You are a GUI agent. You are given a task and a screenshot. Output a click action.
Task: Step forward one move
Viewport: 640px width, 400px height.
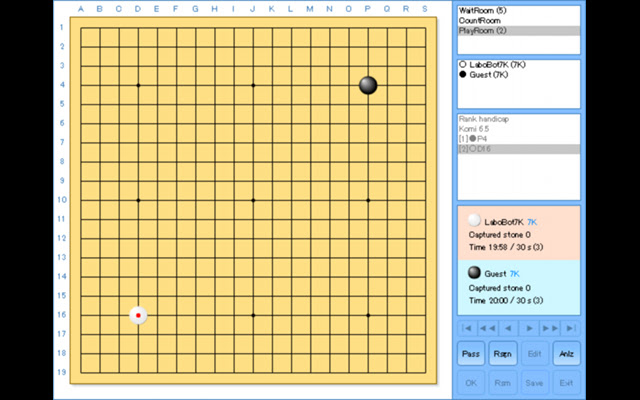tap(529, 328)
